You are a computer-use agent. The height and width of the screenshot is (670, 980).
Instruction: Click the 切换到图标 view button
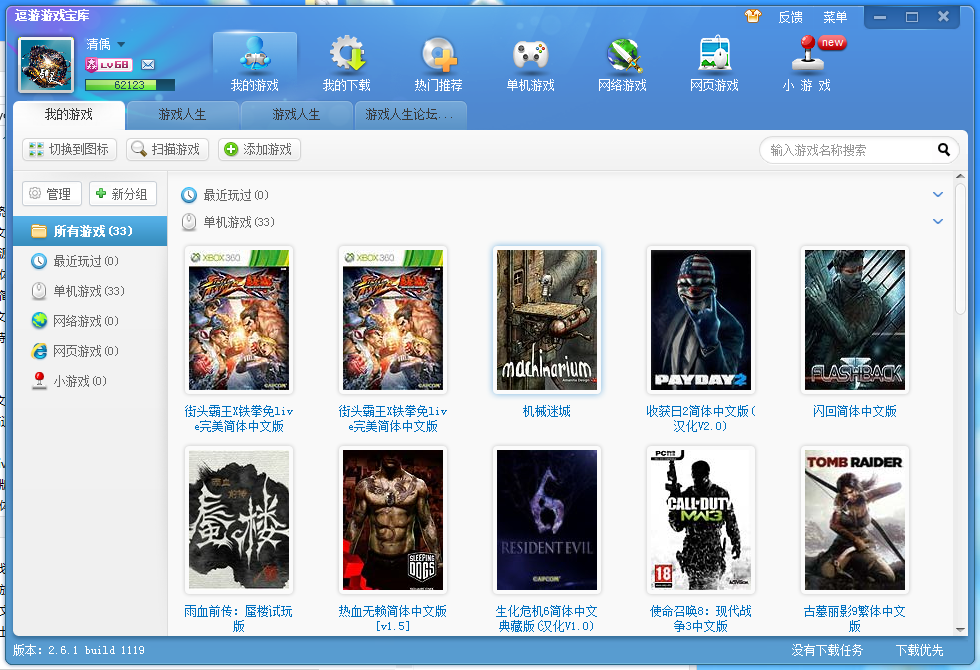coord(69,149)
